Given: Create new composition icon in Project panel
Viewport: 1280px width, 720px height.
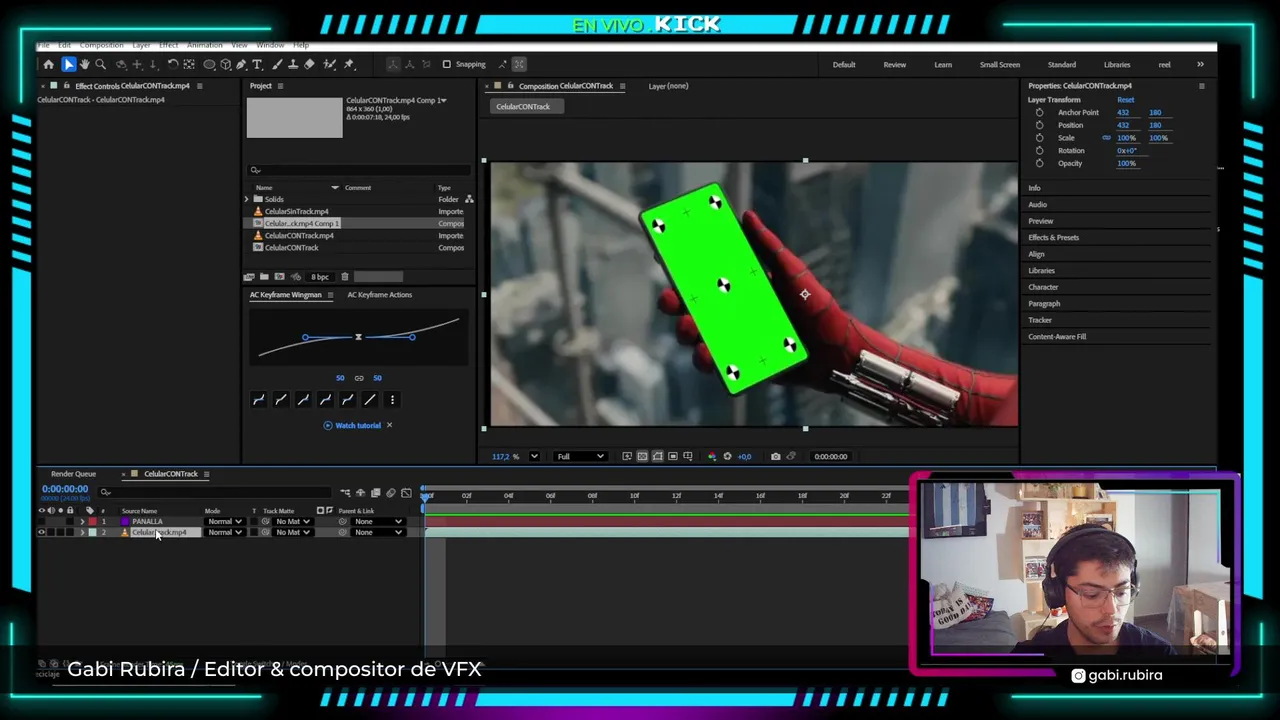Looking at the screenshot, I should tap(278, 277).
